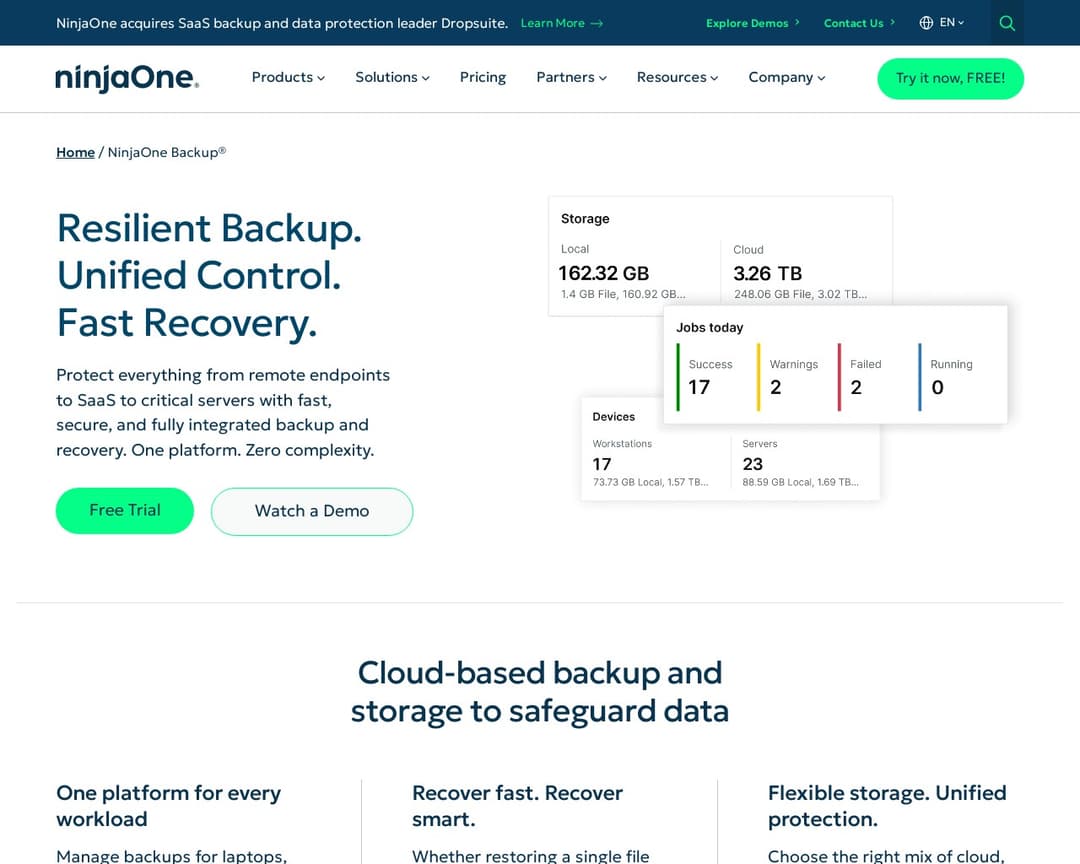
Task: Click the NinjaOne Backup breadcrumb text
Action: click(x=167, y=152)
